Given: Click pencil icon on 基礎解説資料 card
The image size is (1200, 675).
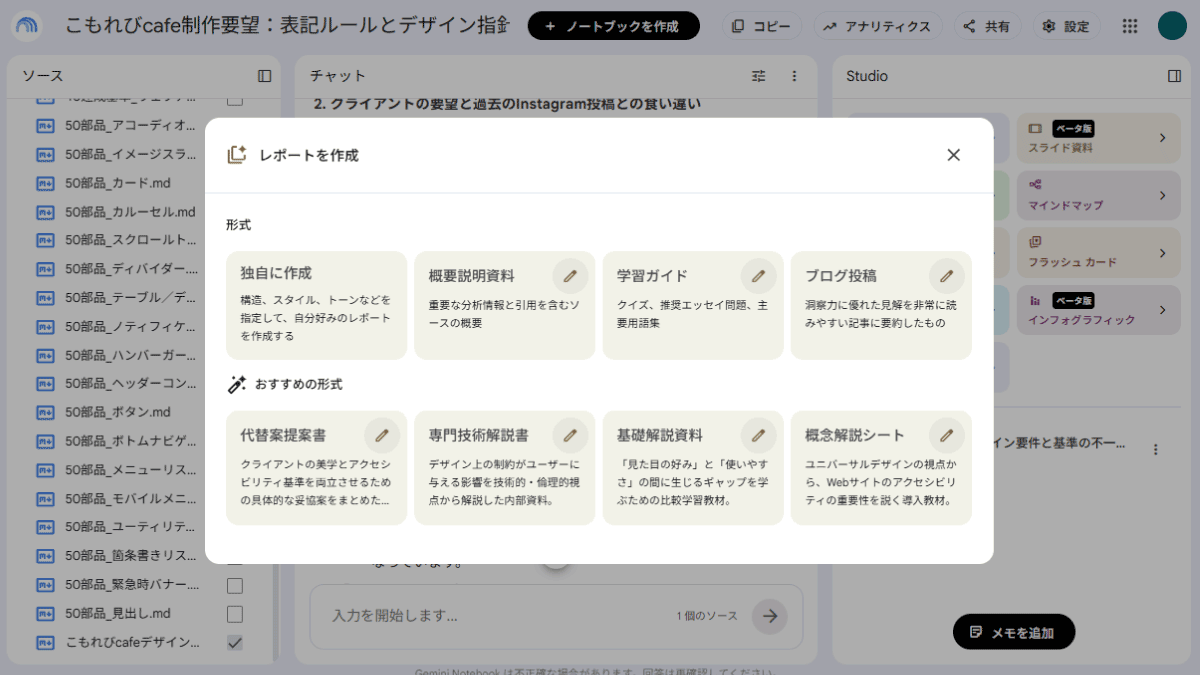Looking at the screenshot, I should pyautogui.click(x=758, y=435).
